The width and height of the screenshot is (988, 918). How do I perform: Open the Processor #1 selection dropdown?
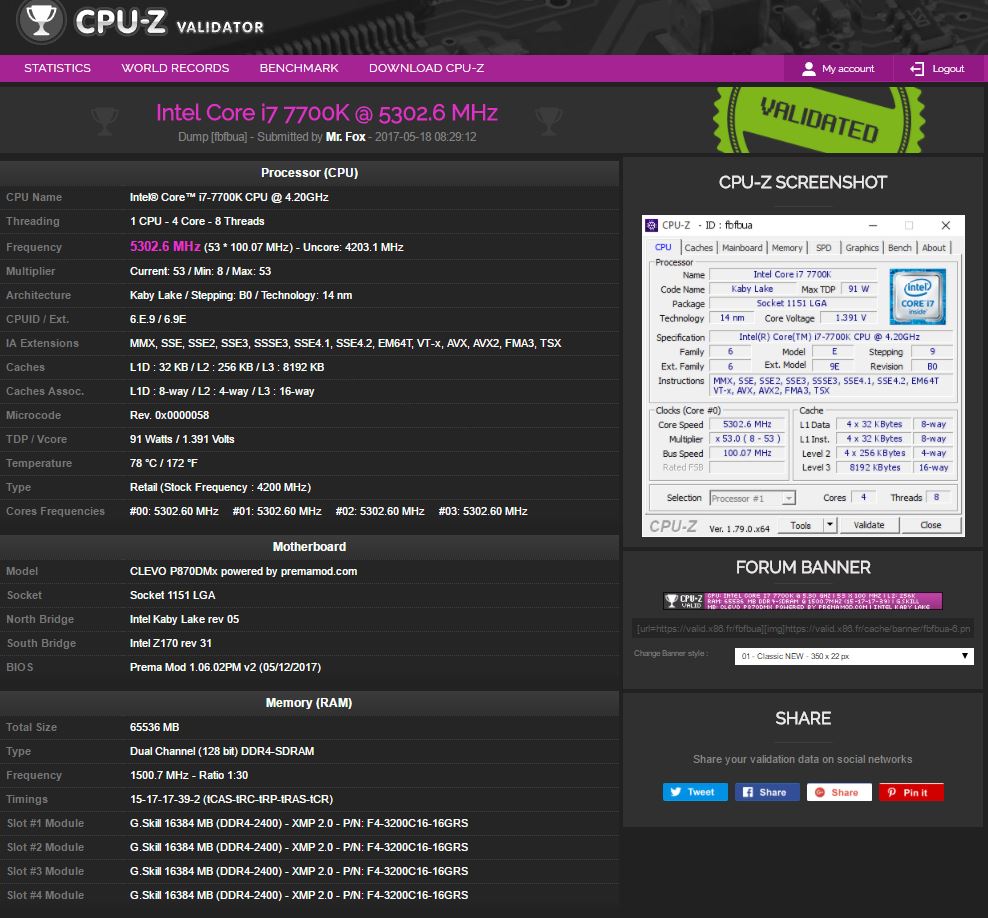click(752, 498)
